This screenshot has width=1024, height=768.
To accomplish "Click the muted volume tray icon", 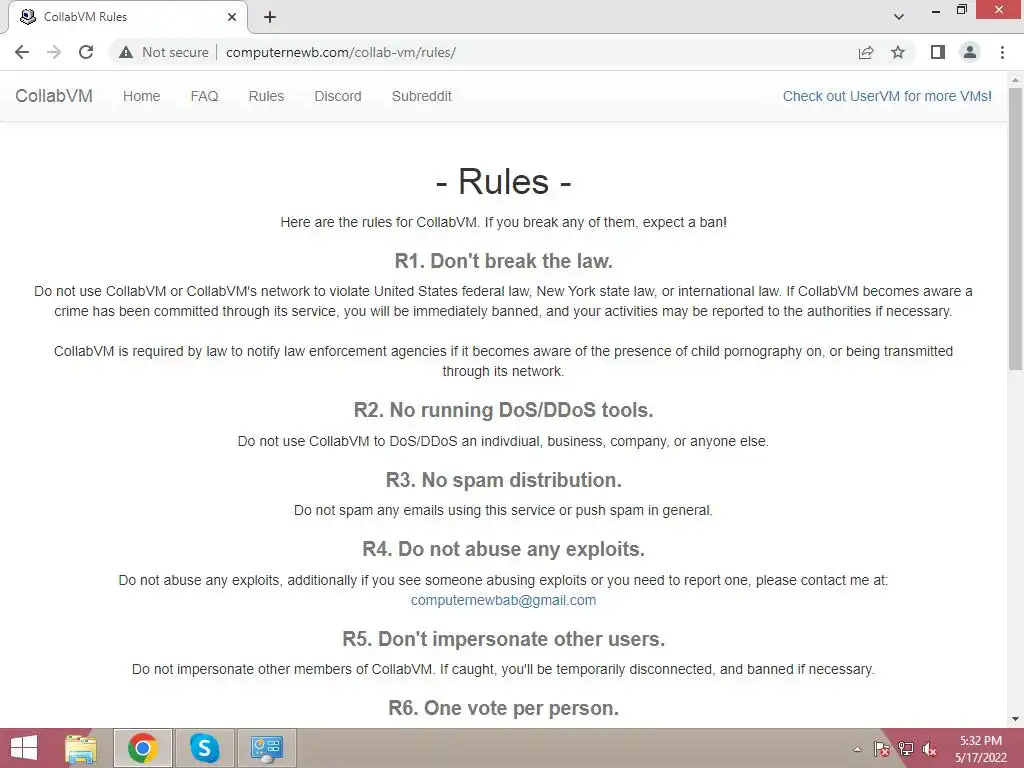I will pyautogui.click(x=929, y=749).
